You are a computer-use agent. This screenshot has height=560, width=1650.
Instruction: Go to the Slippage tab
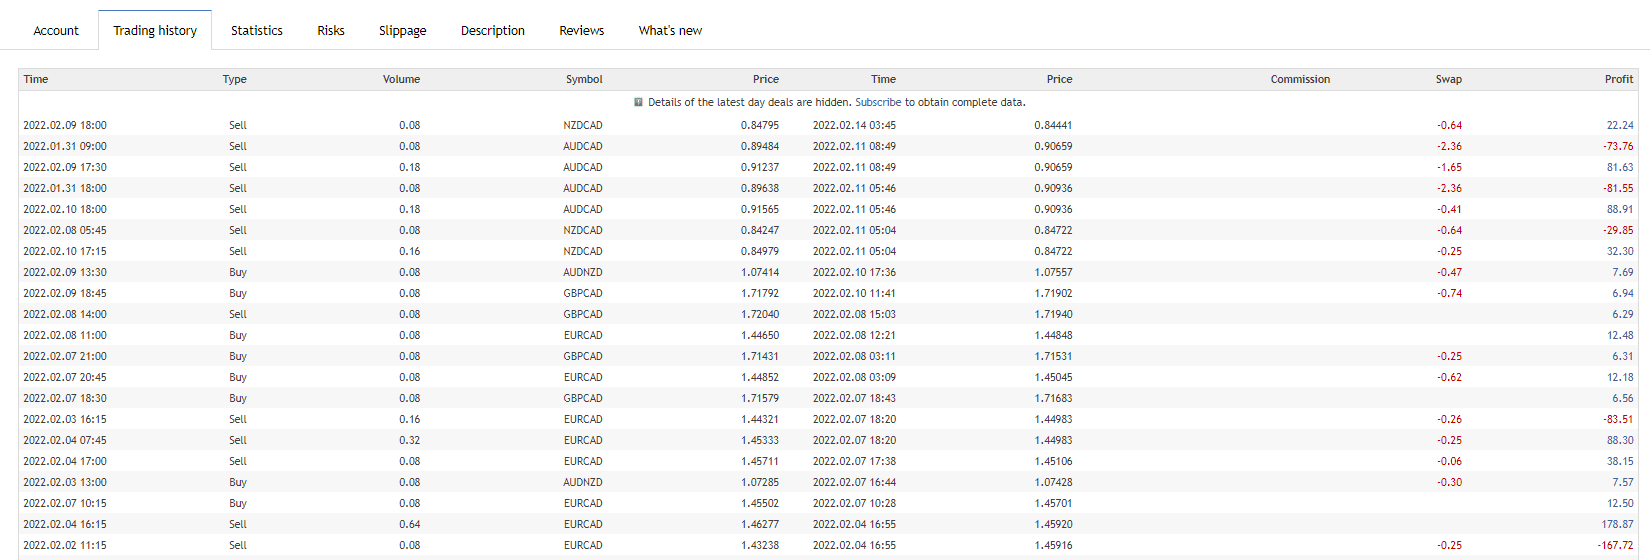[x=403, y=30]
